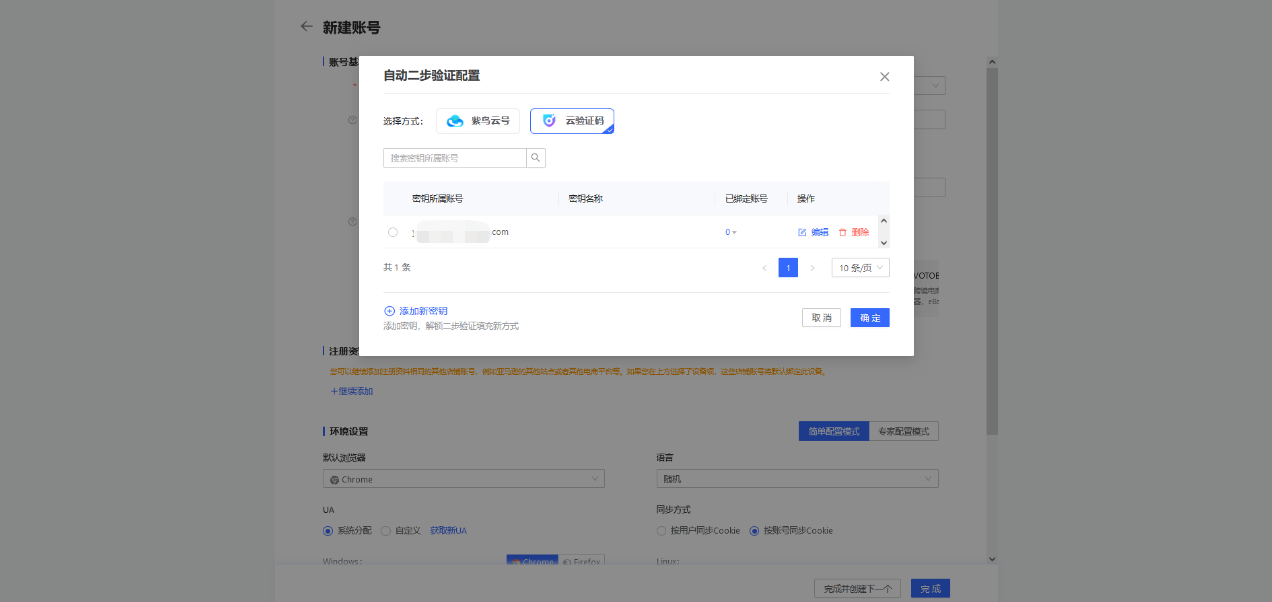Viewport: 1272px width, 602px height.
Task: Click the 确定 confirm button
Action: point(869,317)
